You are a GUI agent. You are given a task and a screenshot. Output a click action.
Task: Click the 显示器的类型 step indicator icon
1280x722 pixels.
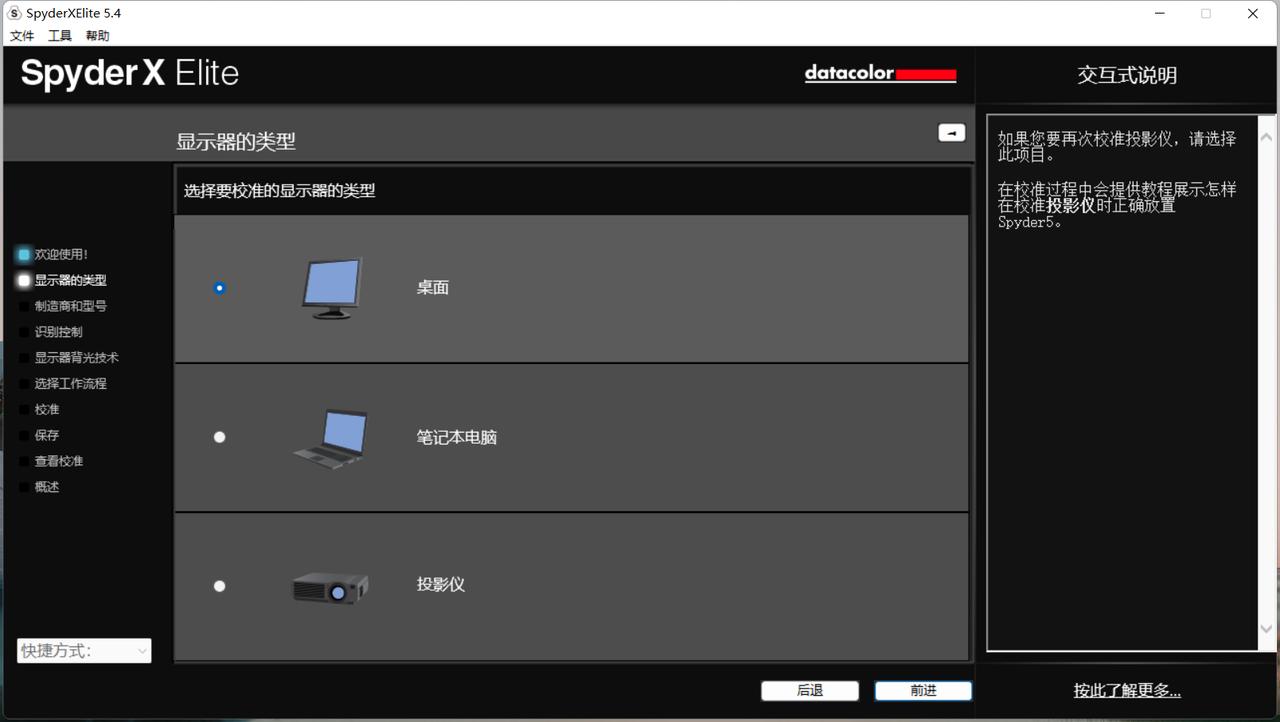click(x=24, y=281)
